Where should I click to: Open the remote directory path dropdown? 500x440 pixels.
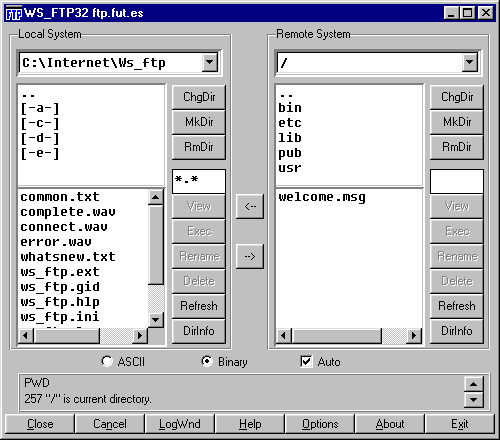pos(470,62)
